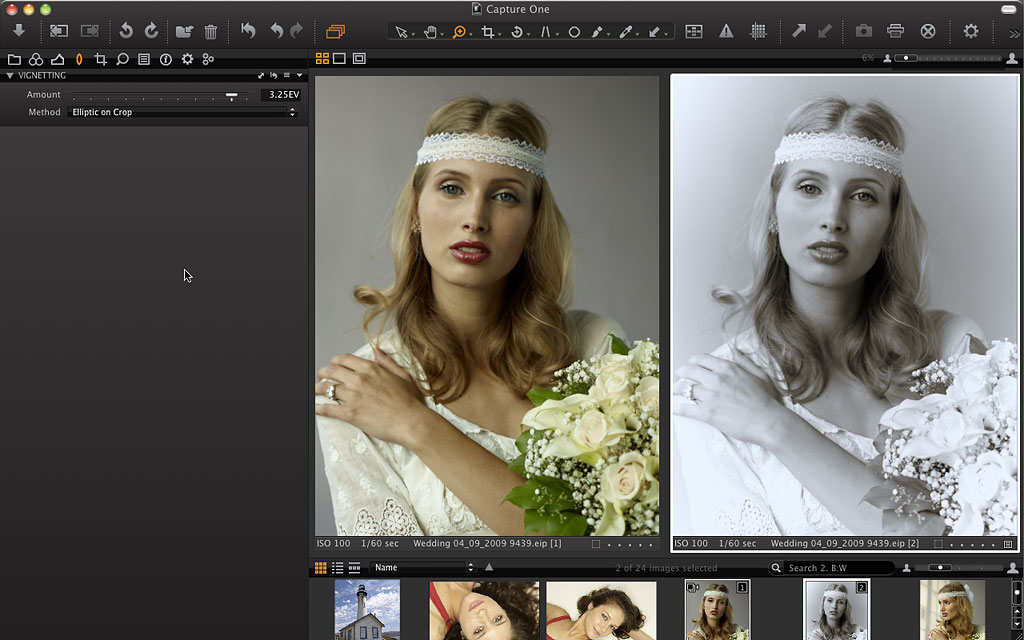
Task: Adjust the Vignetting Amount slider
Action: tap(231, 96)
